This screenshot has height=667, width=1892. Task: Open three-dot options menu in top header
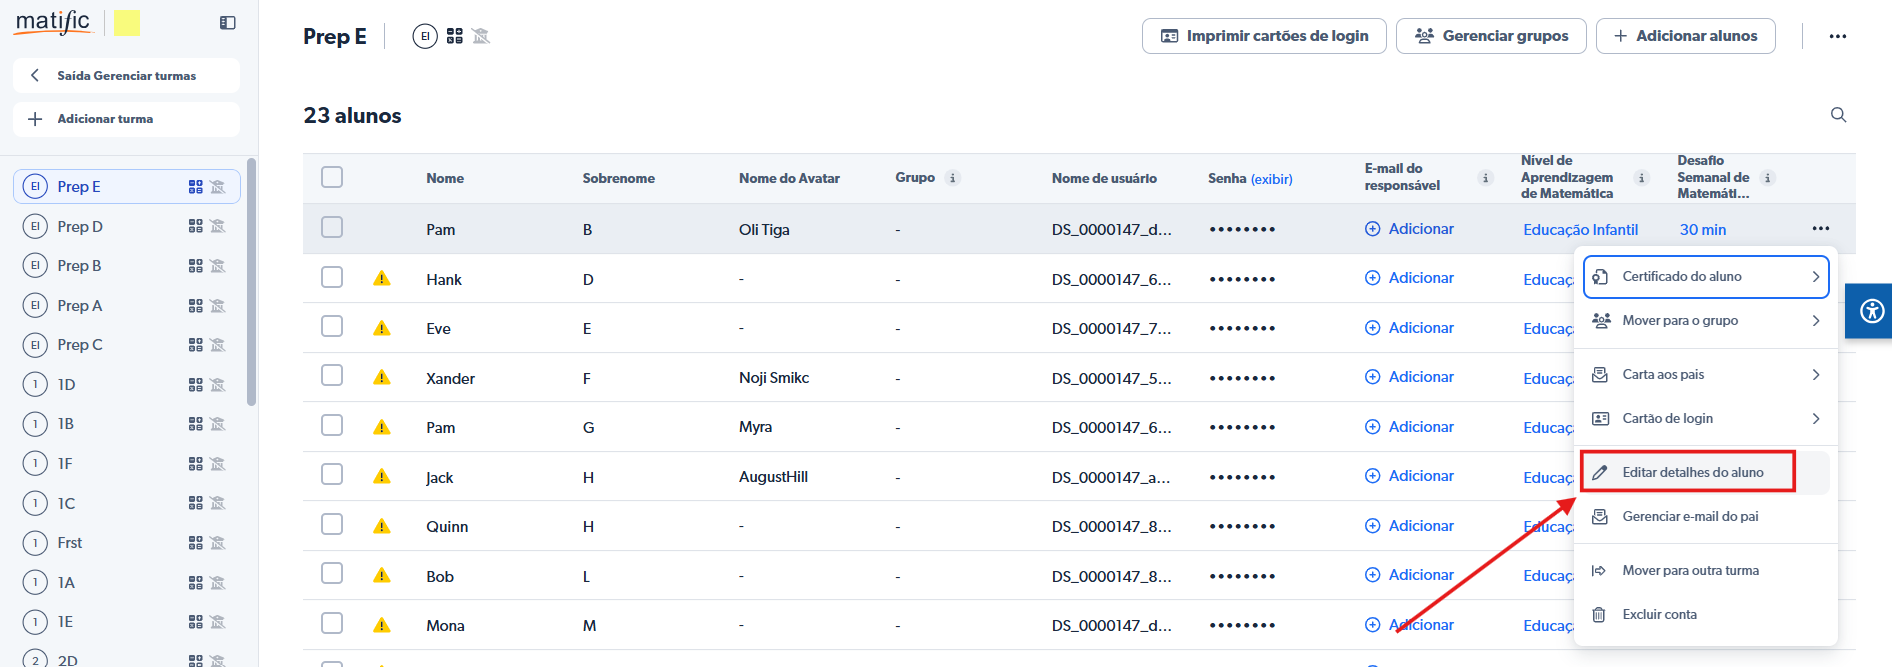pyautogui.click(x=1837, y=36)
